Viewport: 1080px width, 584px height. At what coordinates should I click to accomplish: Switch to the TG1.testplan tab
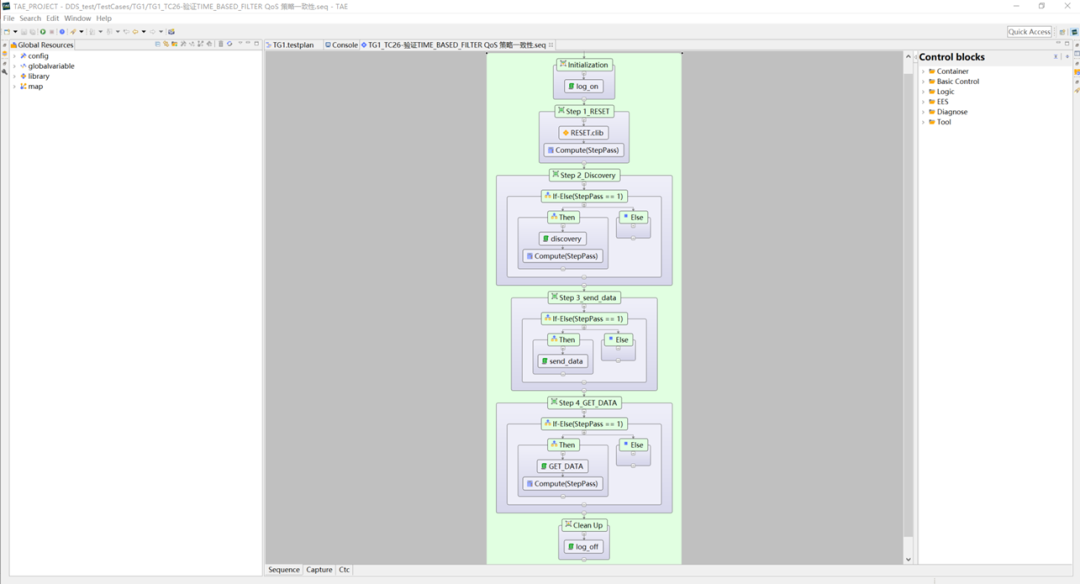point(290,45)
